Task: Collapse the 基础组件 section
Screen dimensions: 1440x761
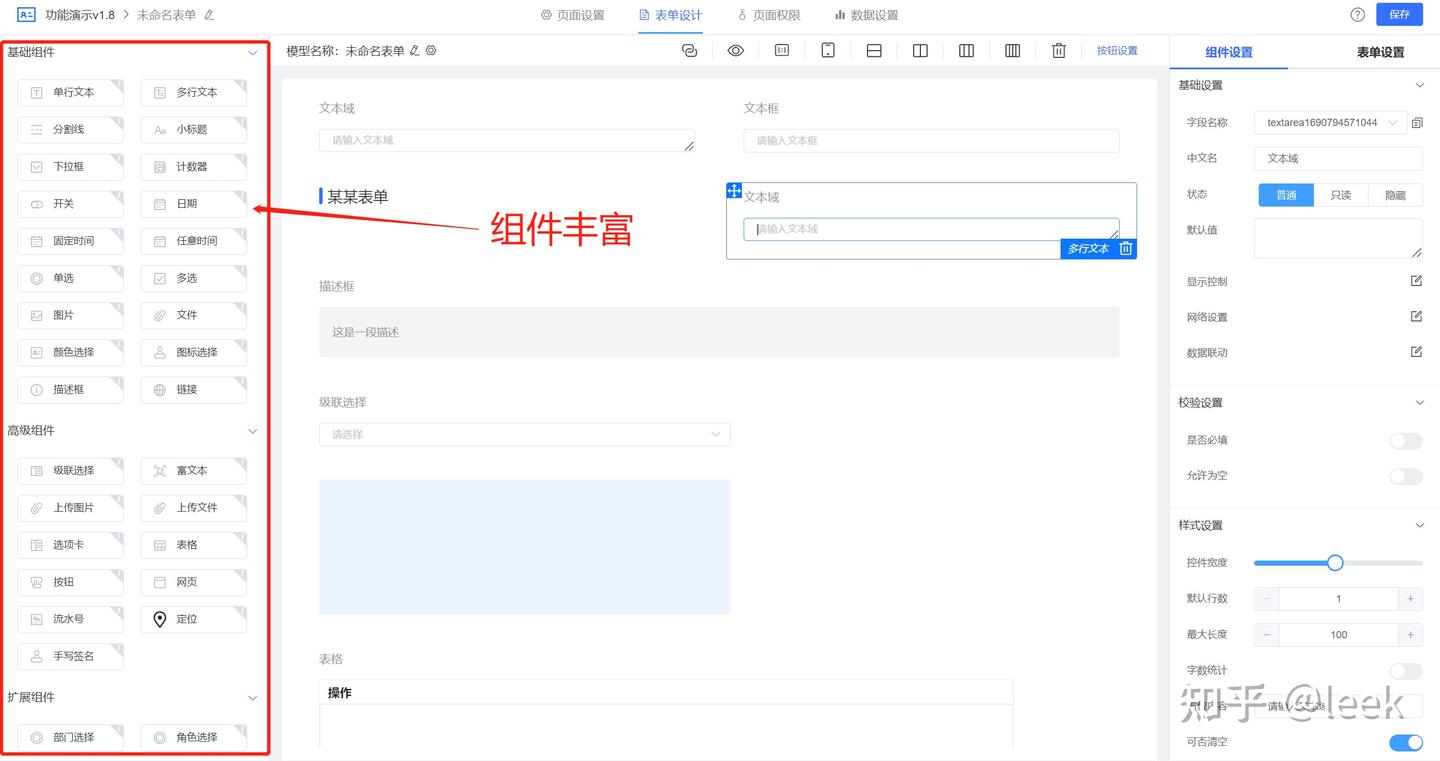Action: pos(253,52)
